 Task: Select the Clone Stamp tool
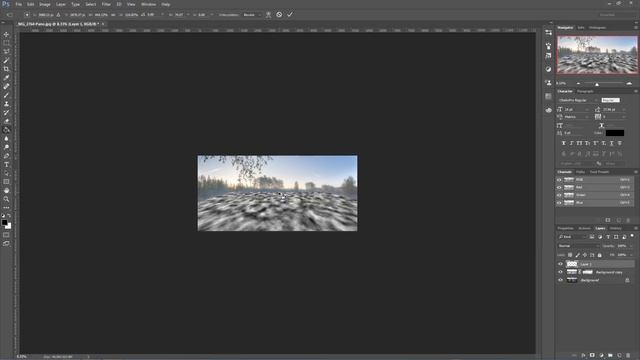click(6, 104)
